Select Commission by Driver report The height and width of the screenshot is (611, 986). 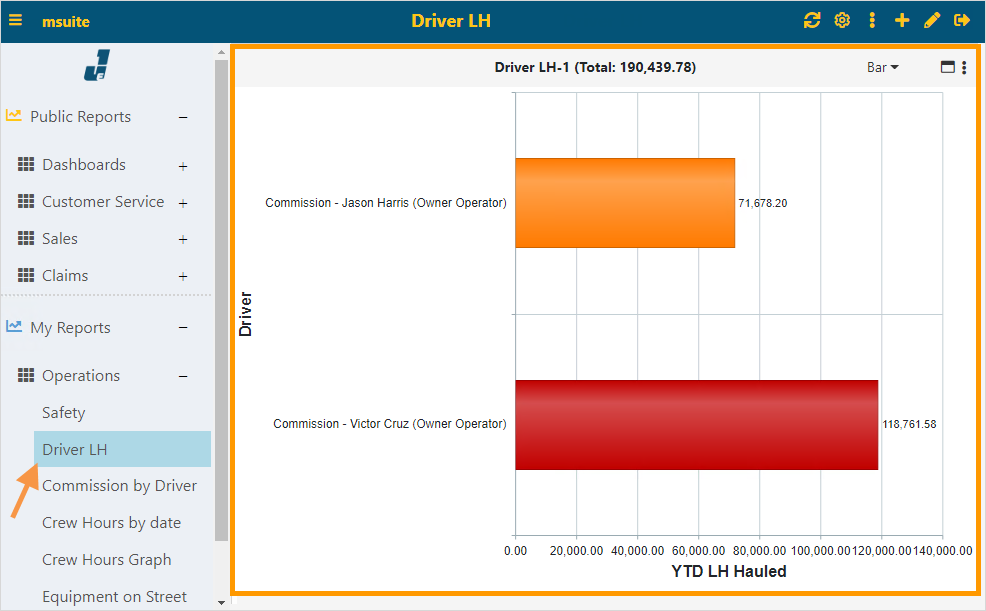(x=119, y=485)
